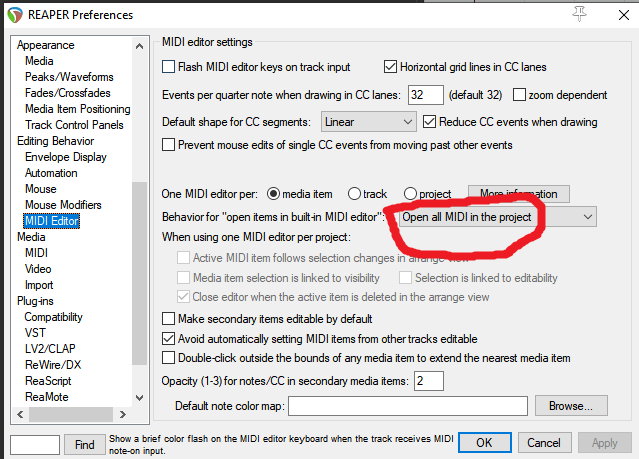Enable Flash MIDI editor keys on track input
639x459 pixels.
tap(168, 67)
